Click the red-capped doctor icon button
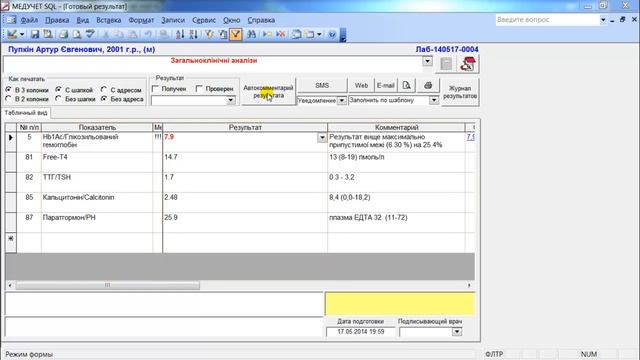Image resolution: width=640 pixels, height=360 pixels. tap(467, 64)
